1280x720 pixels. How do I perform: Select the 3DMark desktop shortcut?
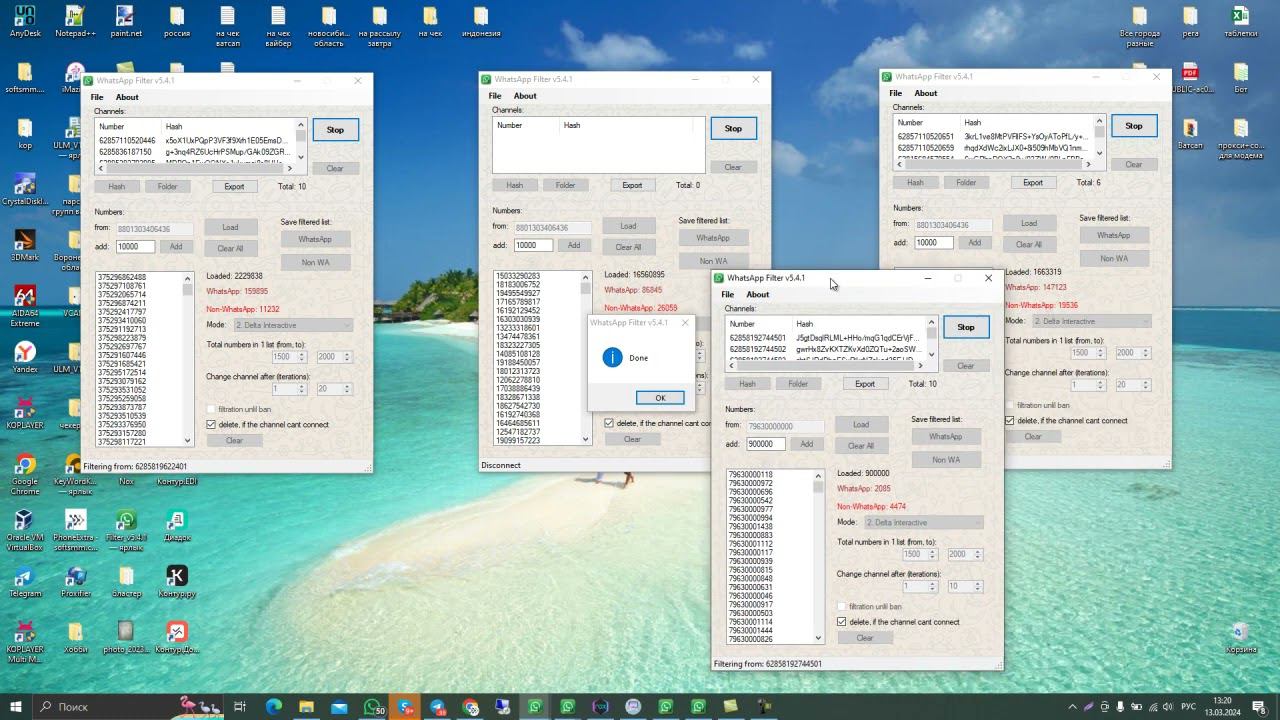coord(25,246)
